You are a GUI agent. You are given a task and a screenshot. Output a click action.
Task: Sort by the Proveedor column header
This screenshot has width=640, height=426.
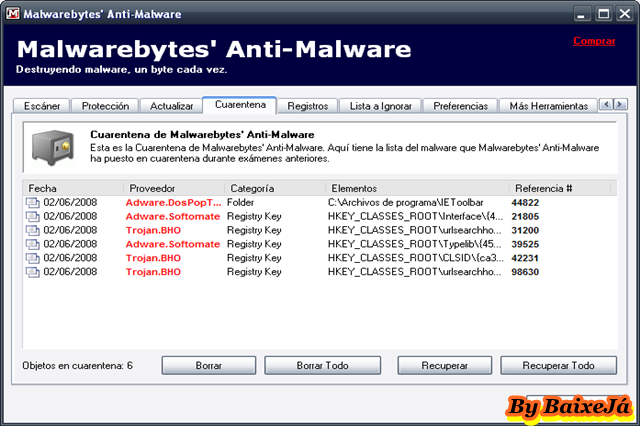click(174, 188)
